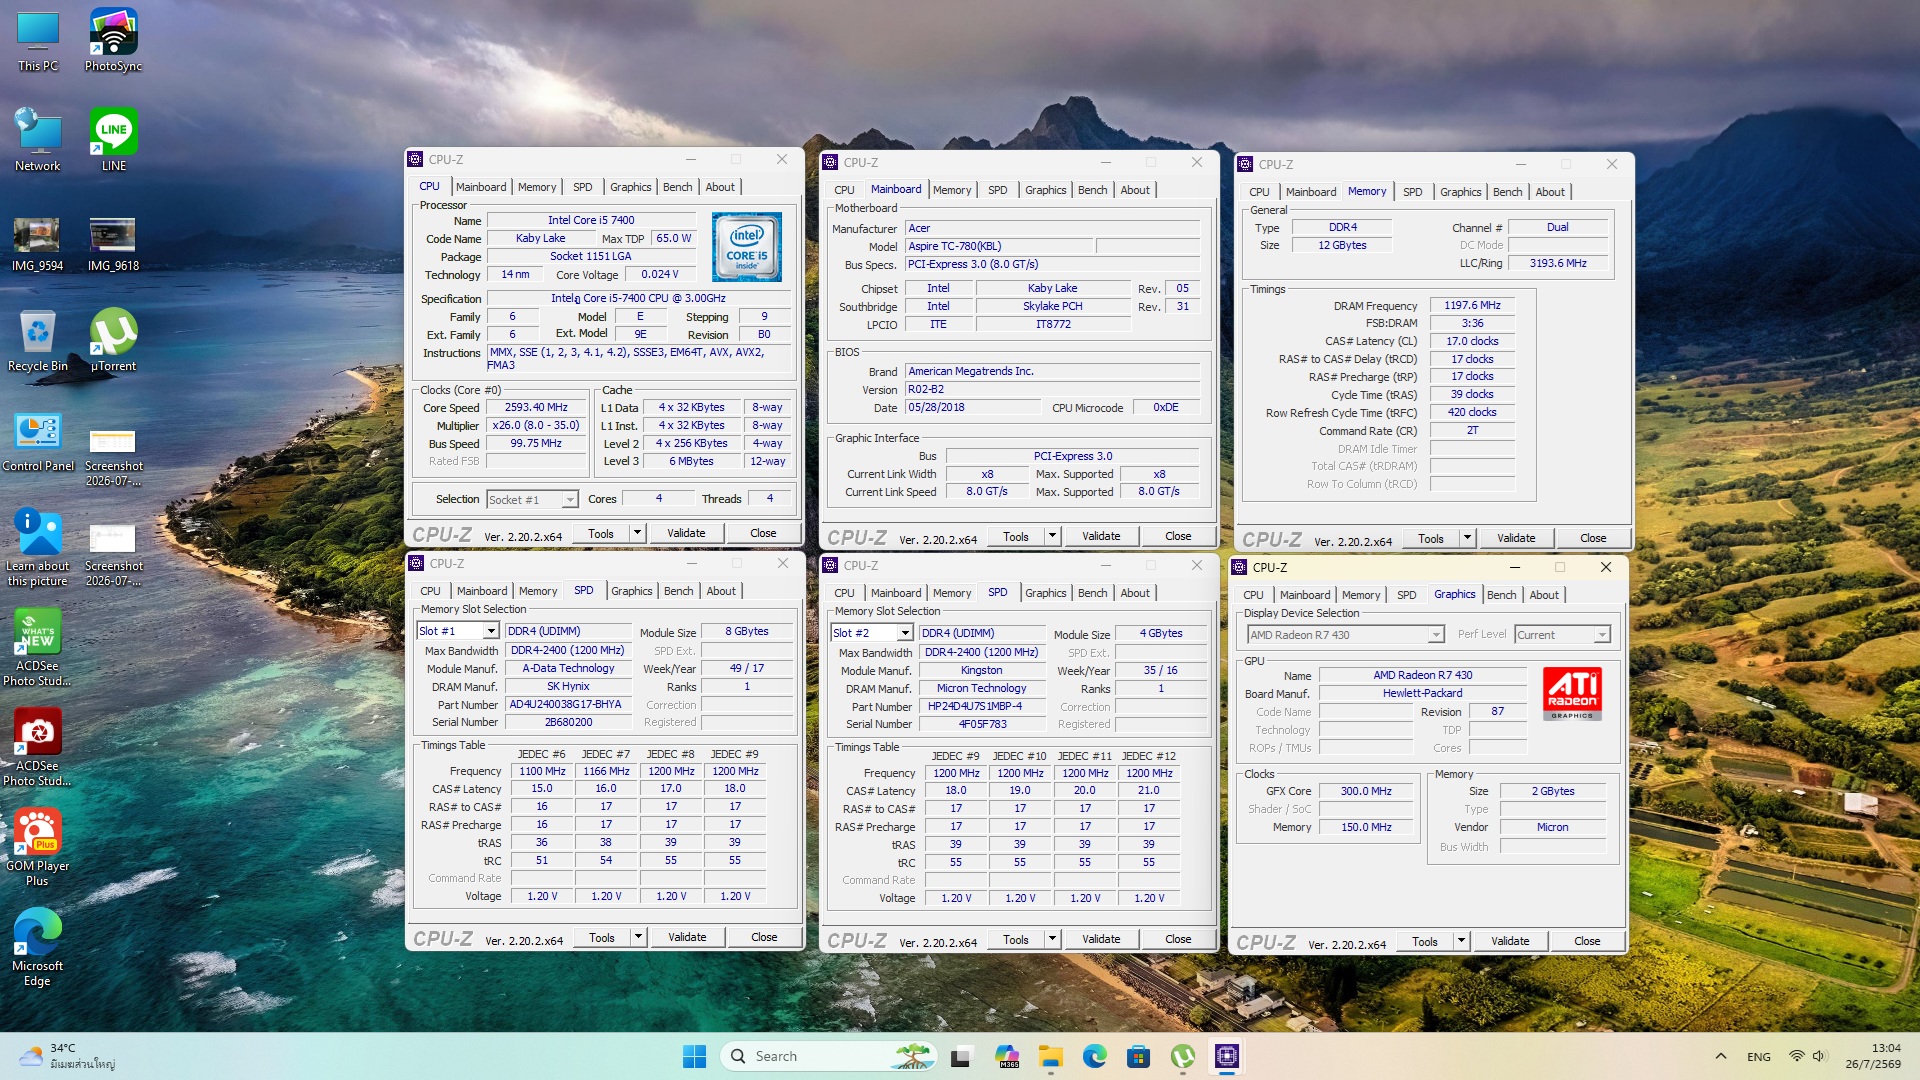Open the Perf Level dropdown
The height and width of the screenshot is (1080, 1920).
(x=1563, y=635)
